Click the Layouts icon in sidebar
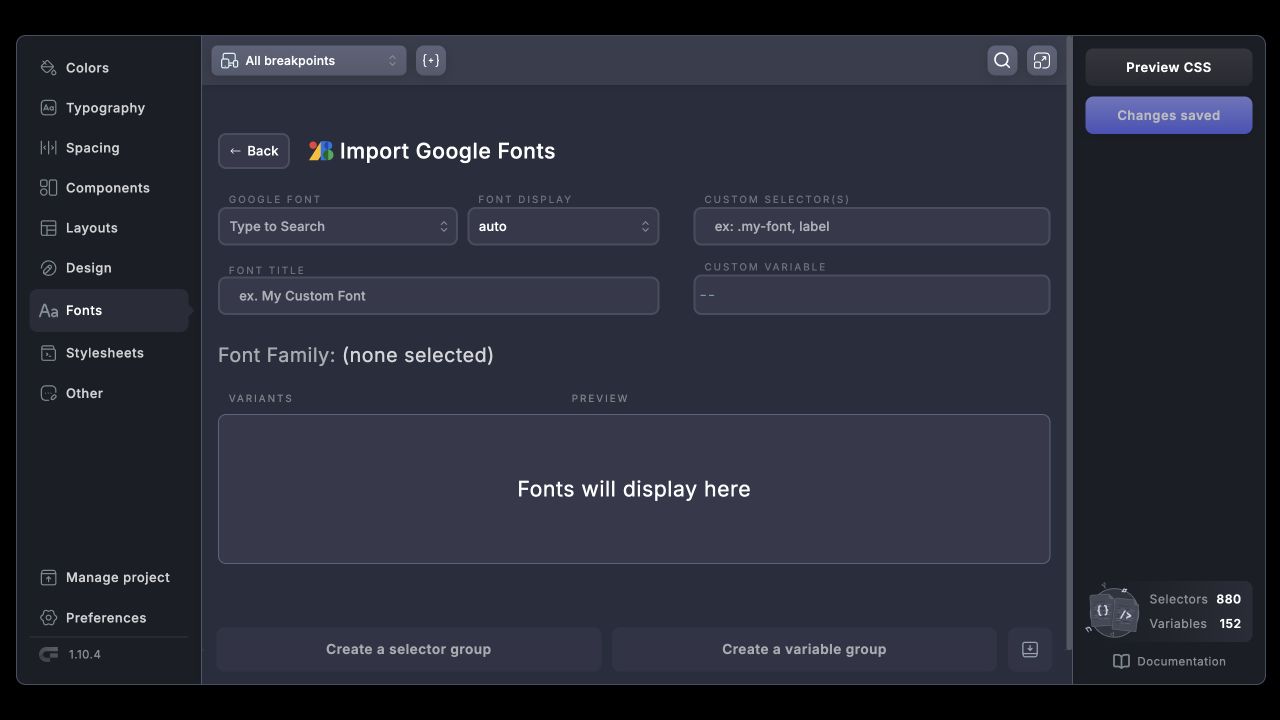Screen dimensions: 1280x720 48,227
